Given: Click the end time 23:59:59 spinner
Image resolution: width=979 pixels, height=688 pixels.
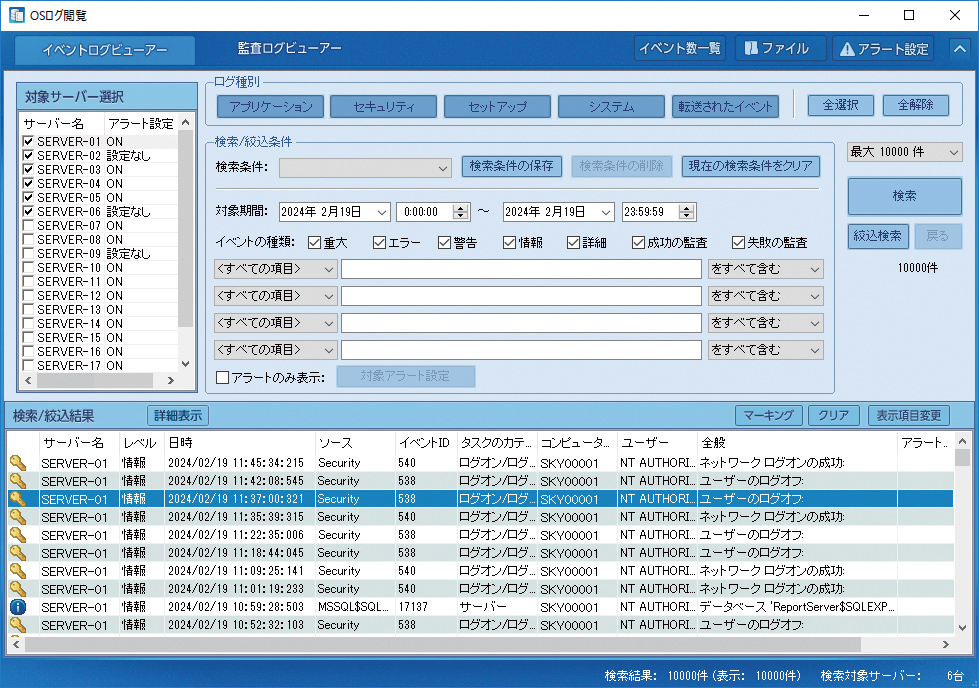Looking at the screenshot, I should pyautogui.click(x=687, y=212).
